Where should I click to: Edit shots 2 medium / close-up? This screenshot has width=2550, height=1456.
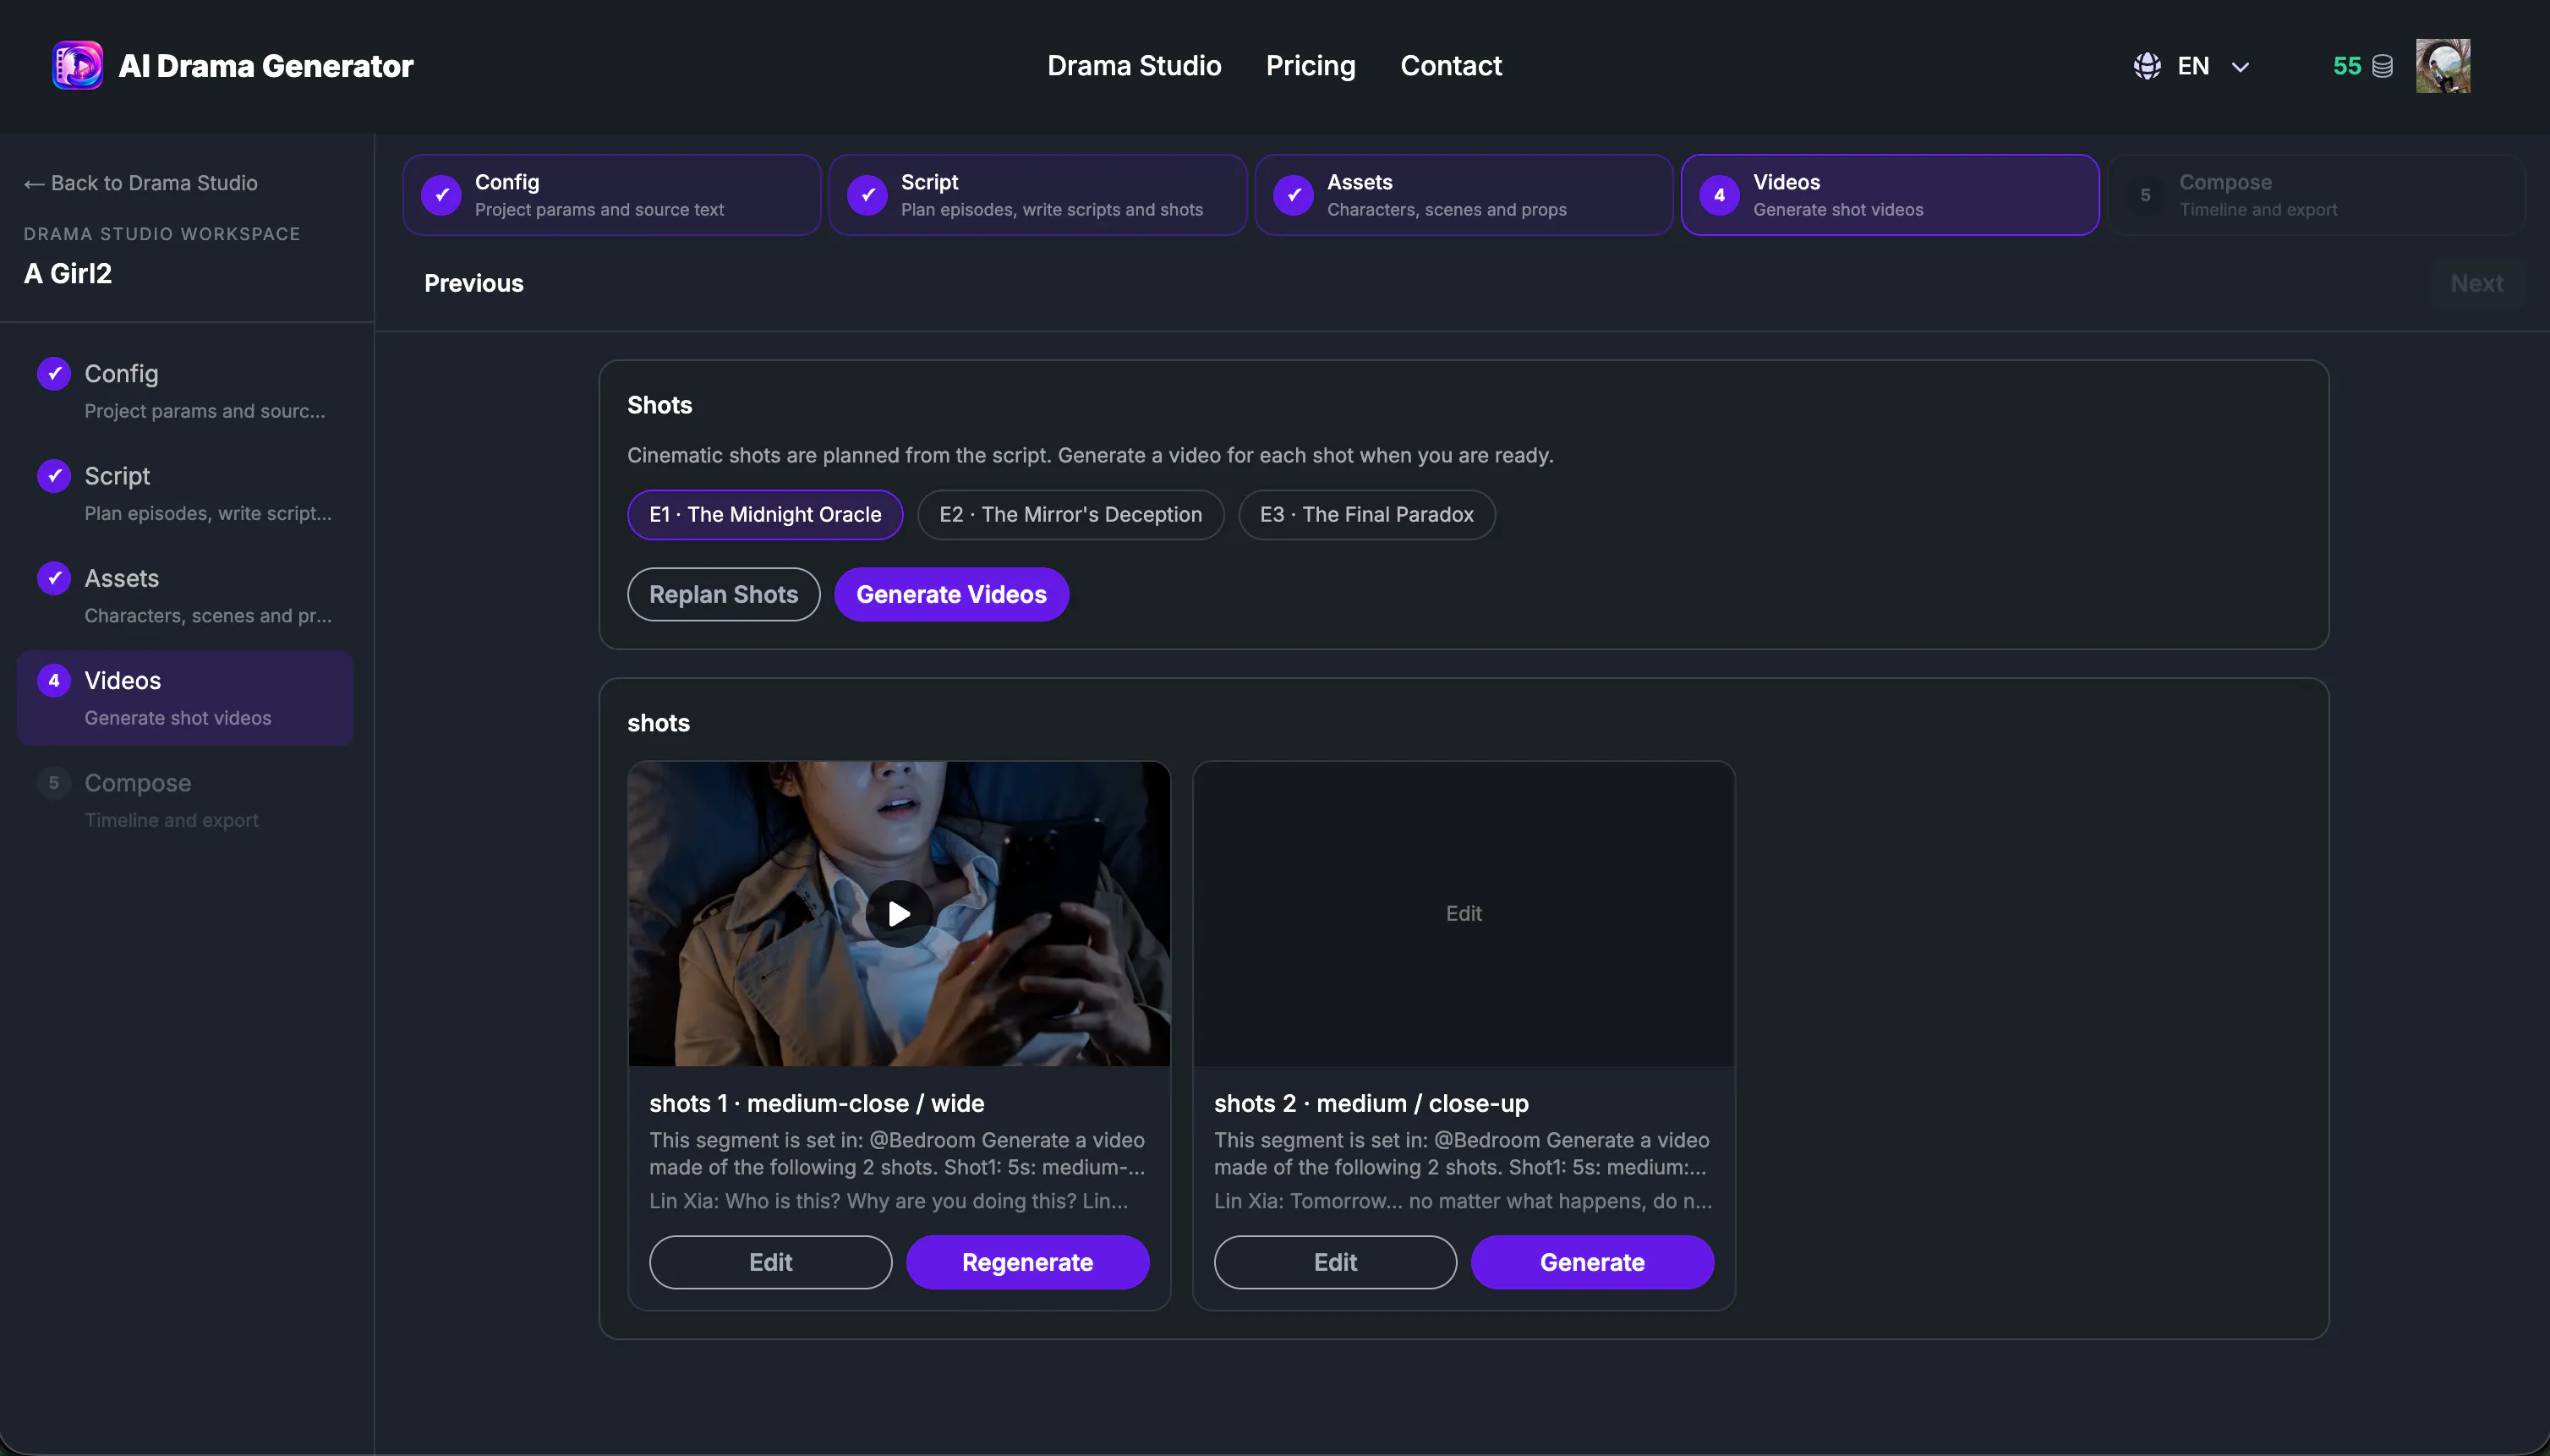(x=1335, y=1262)
